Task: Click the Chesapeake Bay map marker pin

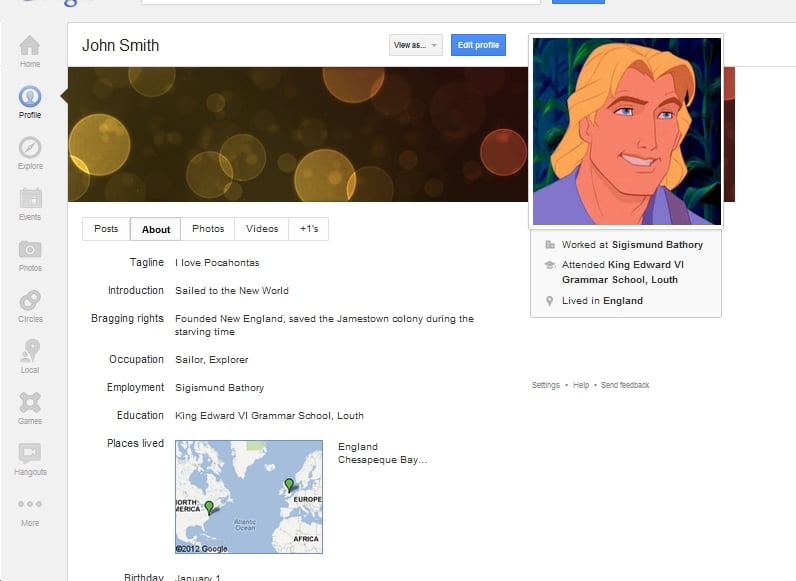Action: 209,507
